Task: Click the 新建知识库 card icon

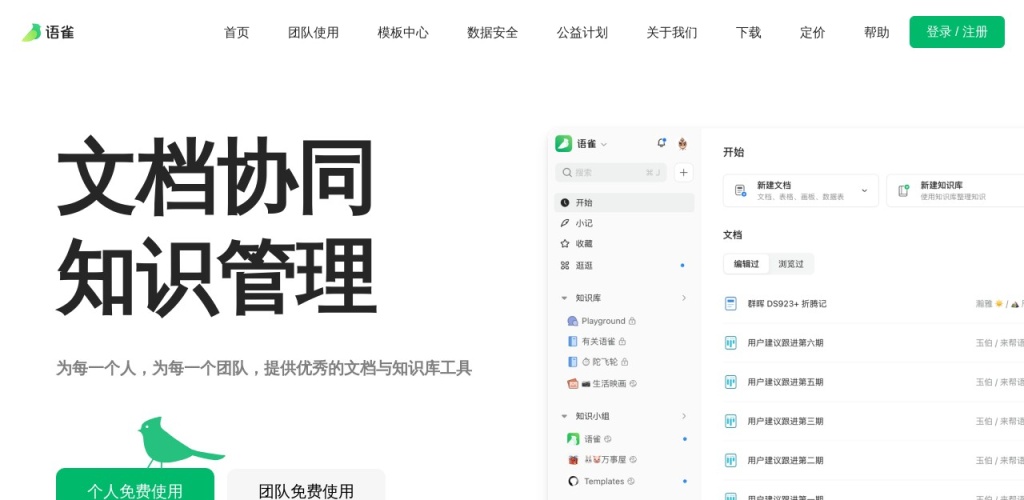Action: click(903, 190)
